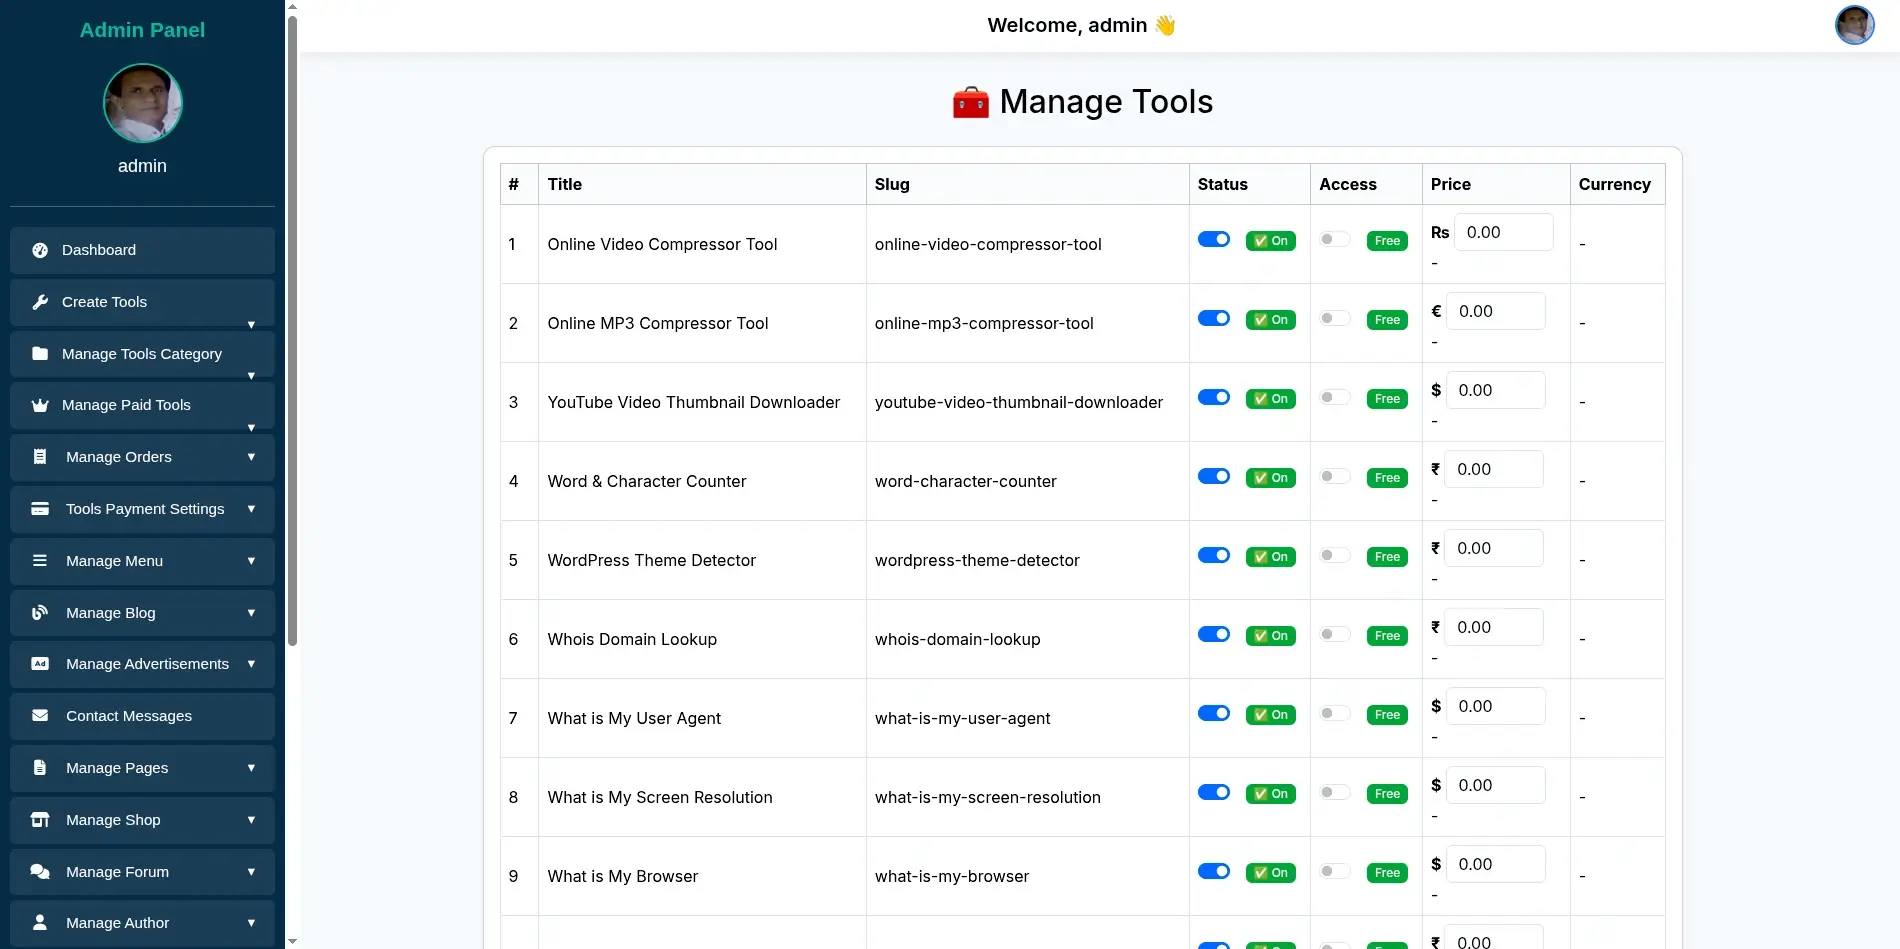
Task: Click the envelope icon next to Contact Messages
Action: [40, 715]
